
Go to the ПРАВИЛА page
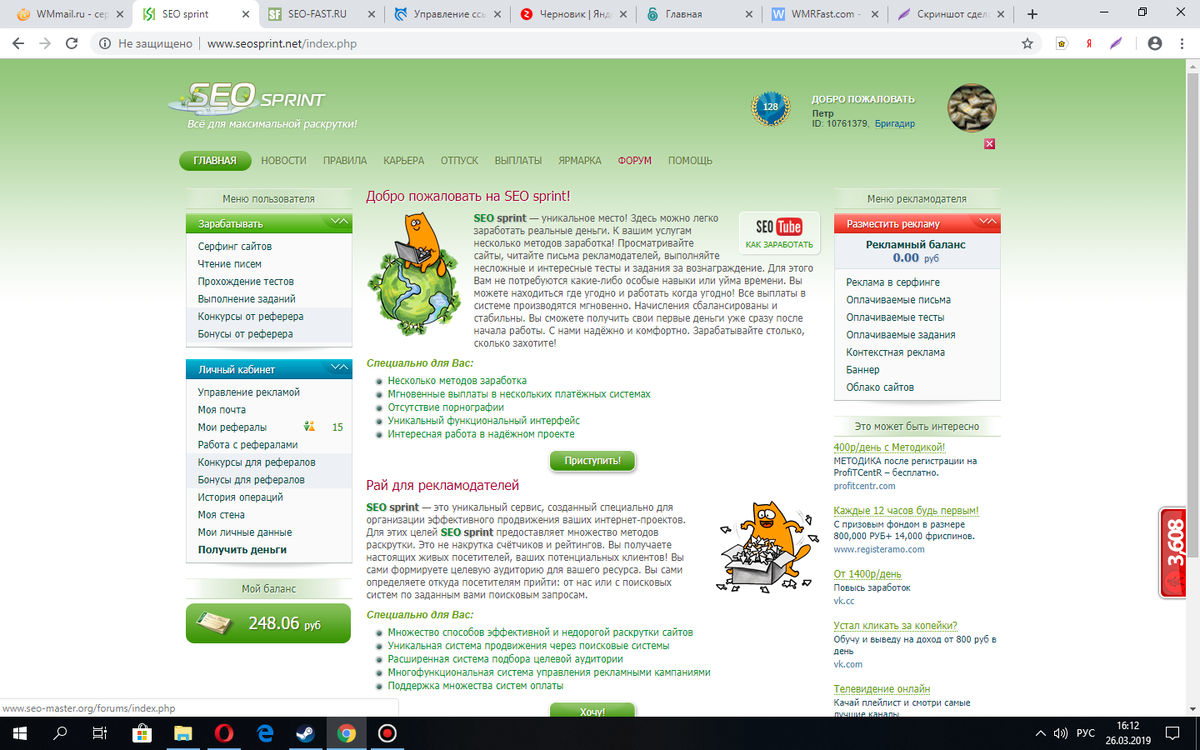coord(345,160)
